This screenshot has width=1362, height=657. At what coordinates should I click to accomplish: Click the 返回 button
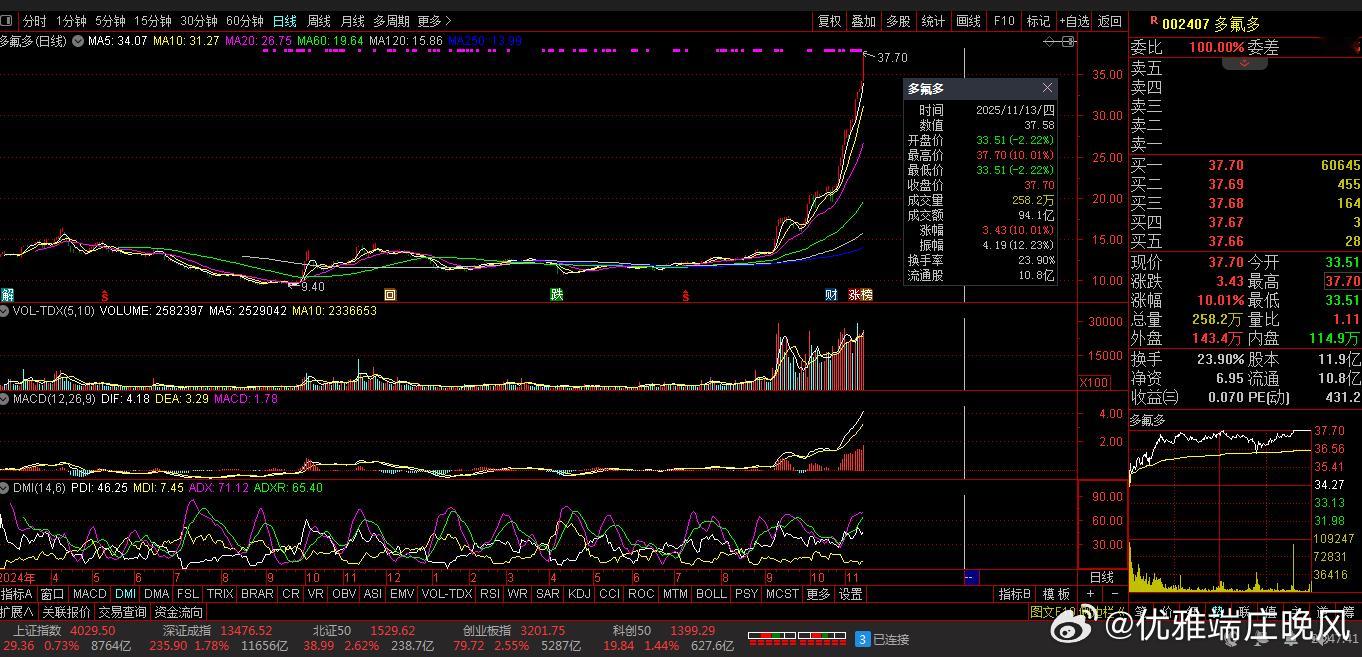(1110, 21)
